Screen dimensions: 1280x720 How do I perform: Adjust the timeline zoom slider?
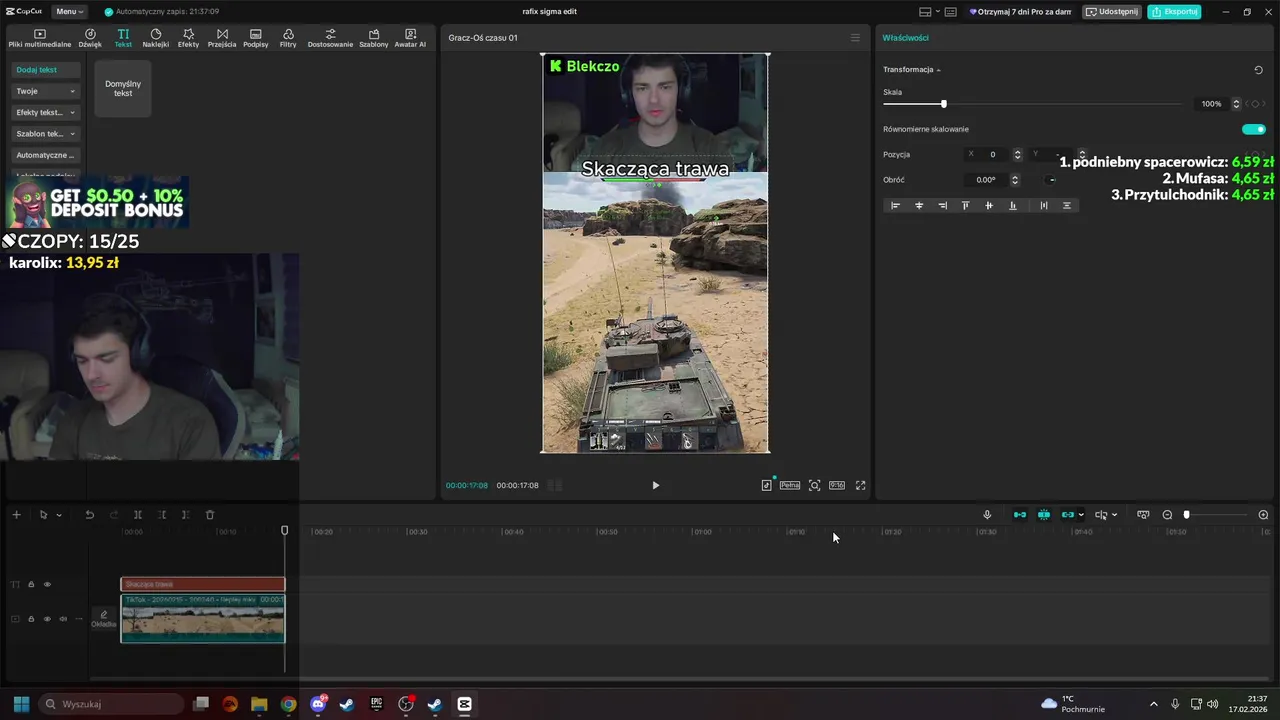1187,515
